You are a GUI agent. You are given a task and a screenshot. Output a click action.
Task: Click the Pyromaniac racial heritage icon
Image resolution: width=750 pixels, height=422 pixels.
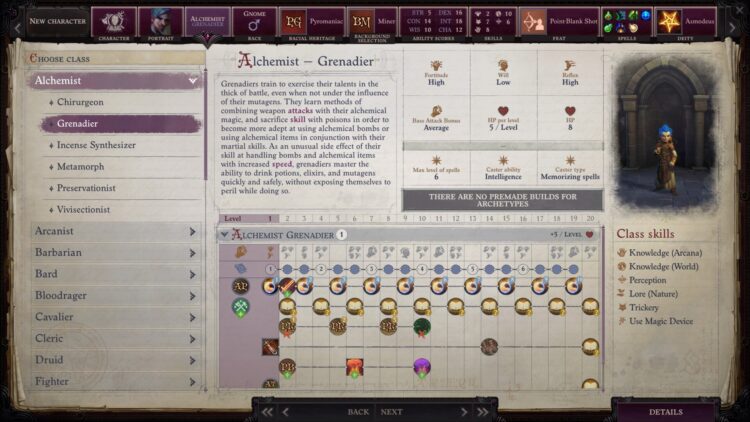[294, 20]
